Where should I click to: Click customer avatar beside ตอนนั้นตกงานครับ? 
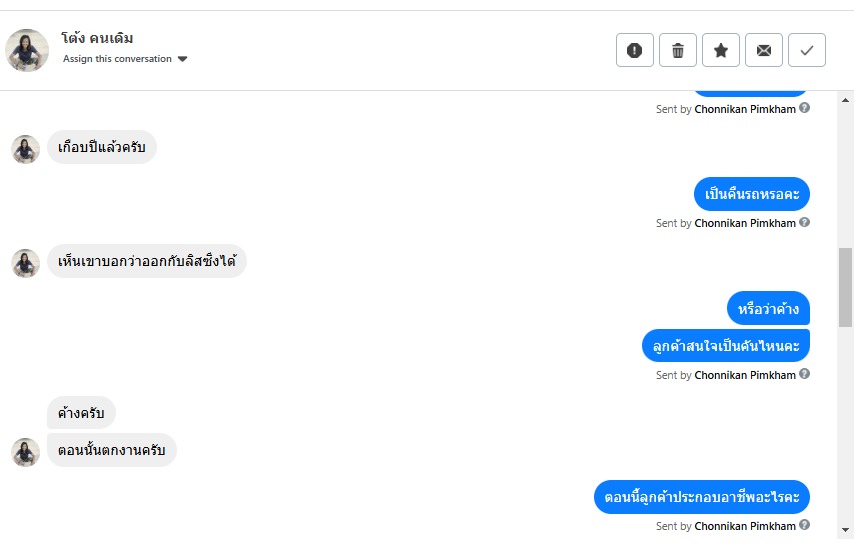tap(25, 451)
